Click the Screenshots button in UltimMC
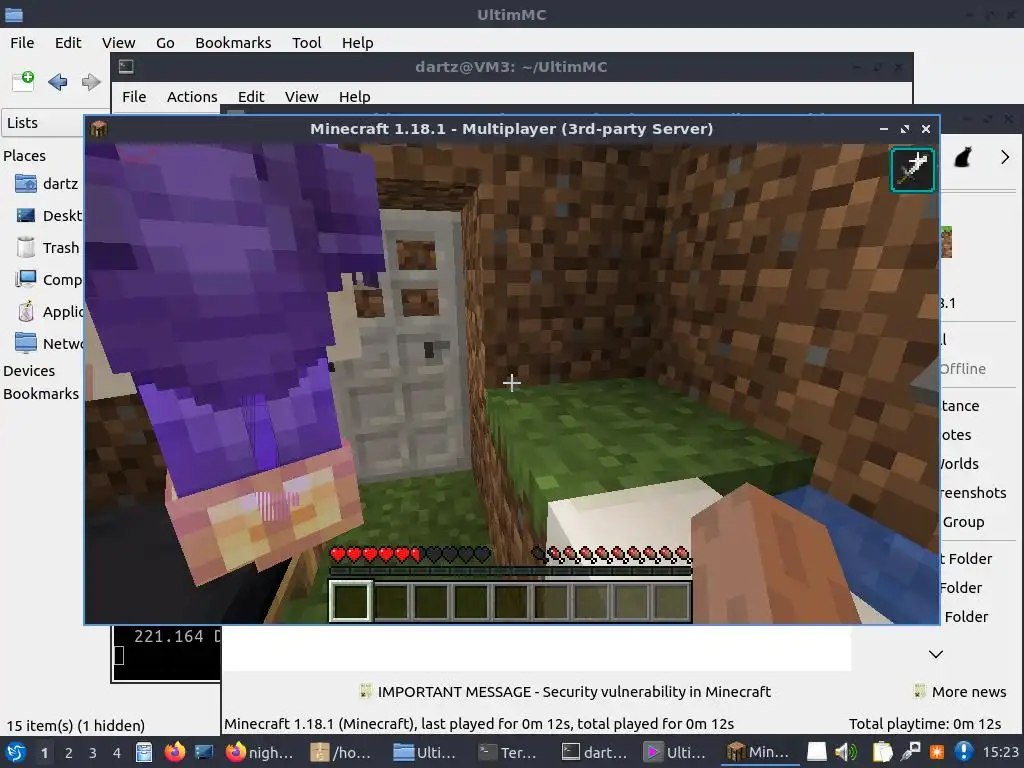 coord(973,493)
